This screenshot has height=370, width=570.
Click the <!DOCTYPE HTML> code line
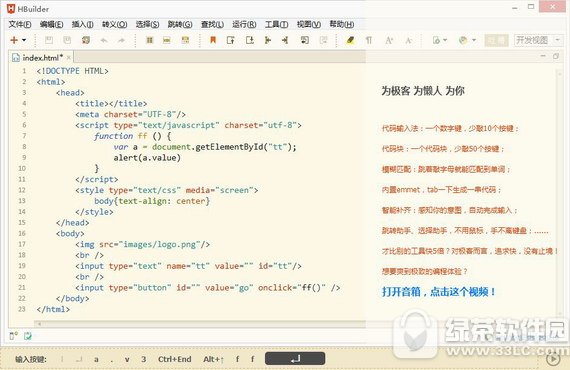coord(72,71)
